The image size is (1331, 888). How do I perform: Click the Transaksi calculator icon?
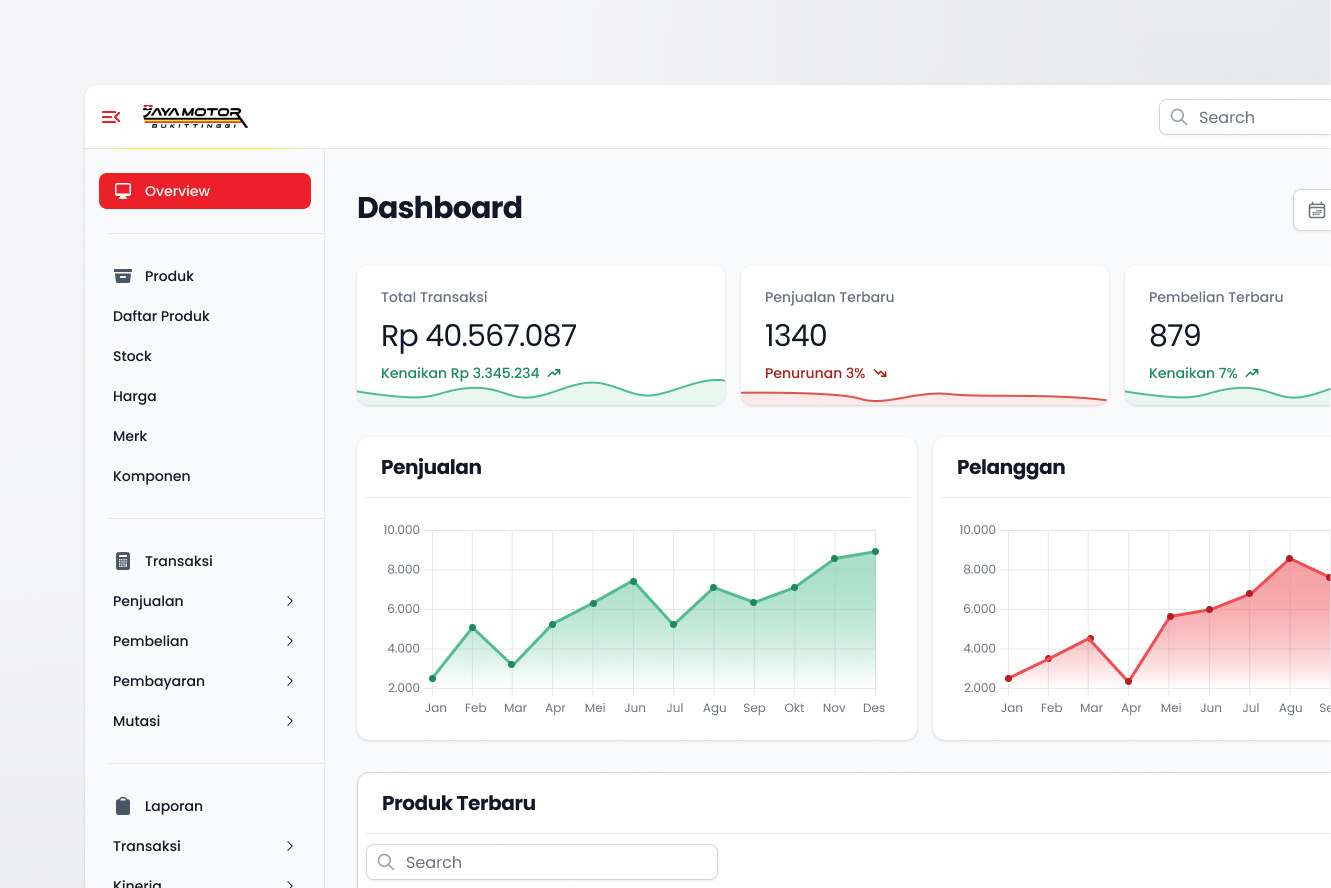[122, 561]
